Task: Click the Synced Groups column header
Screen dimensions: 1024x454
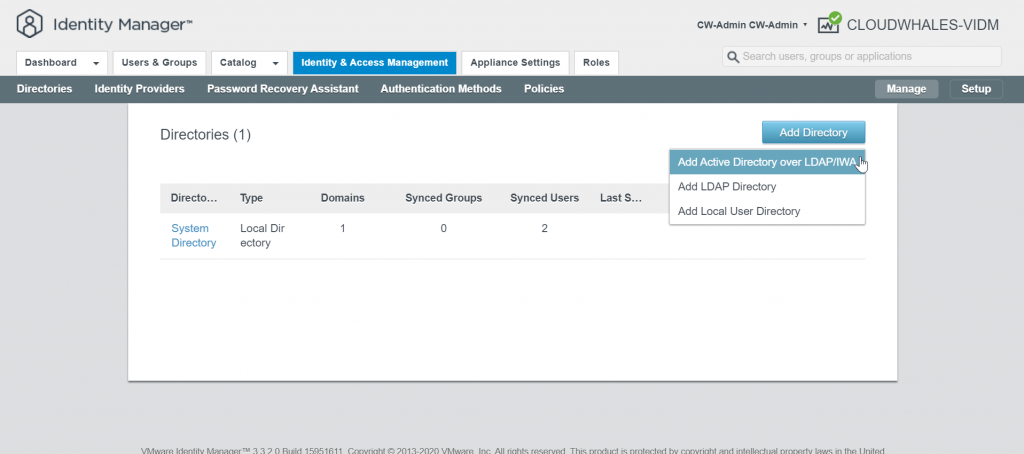Action: [443, 198]
